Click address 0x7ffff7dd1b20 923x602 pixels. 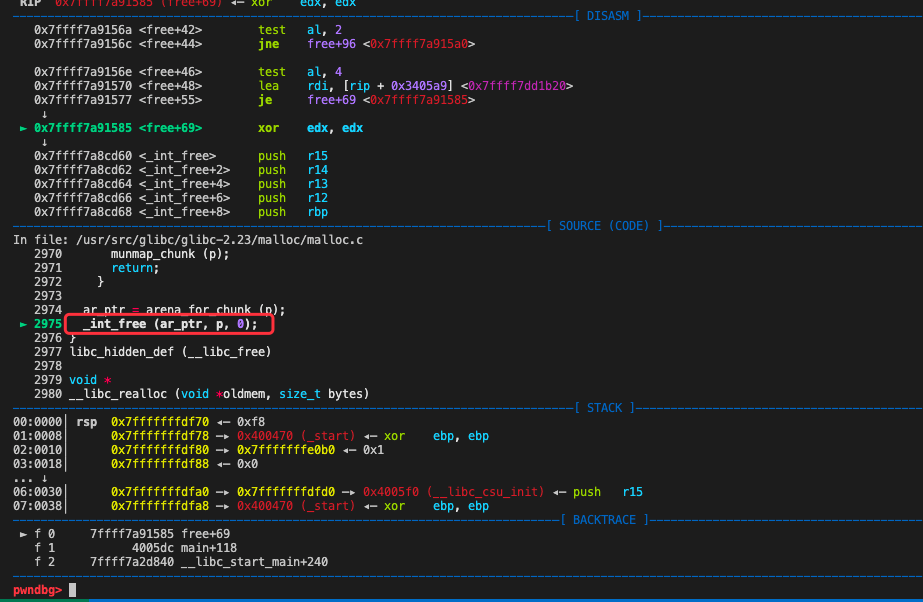click(517, 86)
